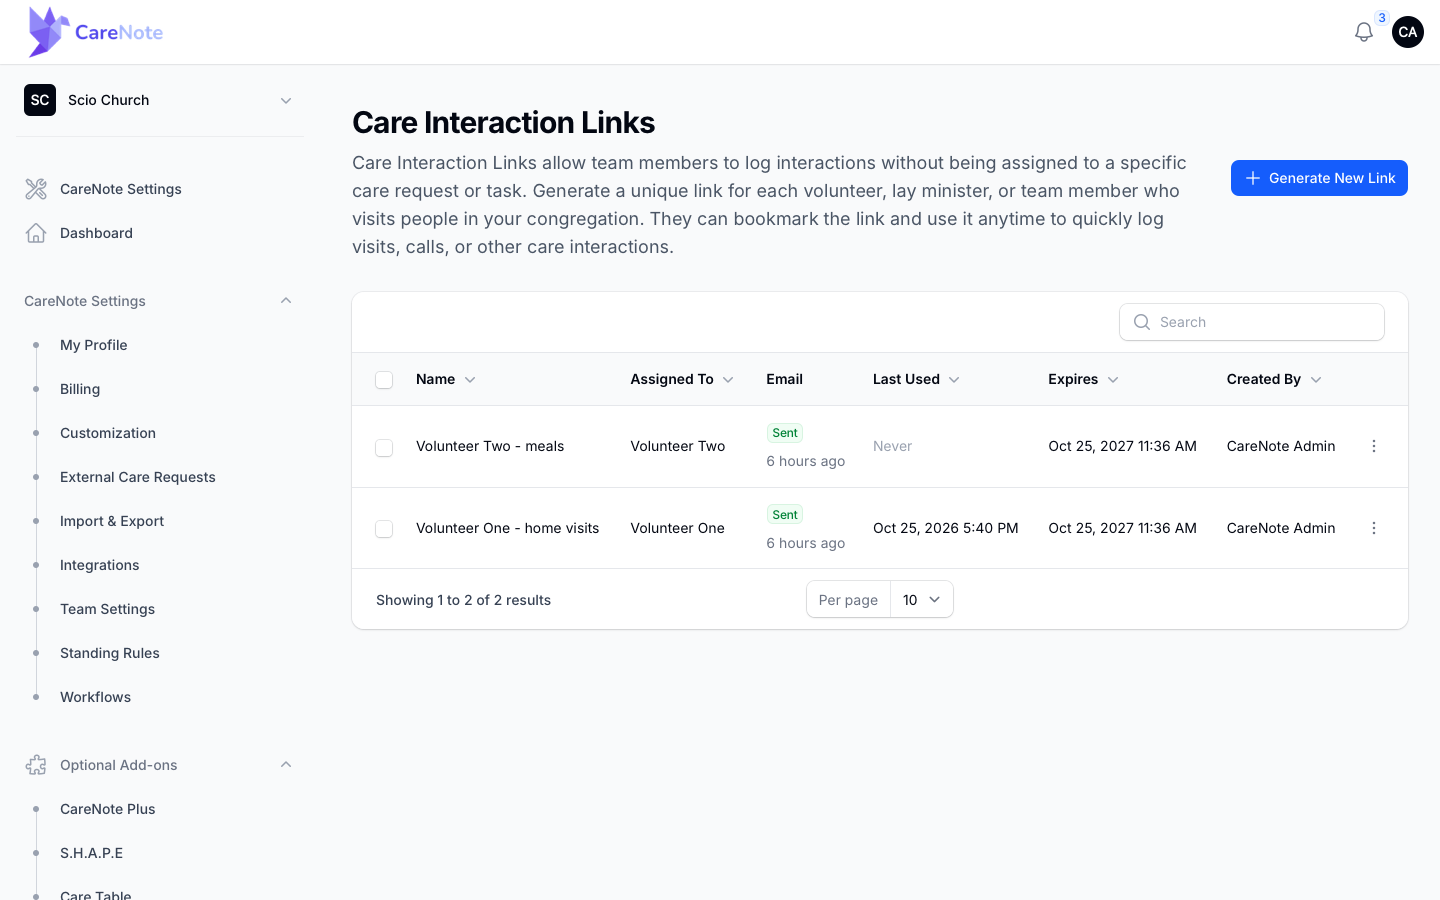Check the Volunteer Two - meals row
Viewport: 1440px width, 900px height.
pyautogui.click(x=384, y=447)
